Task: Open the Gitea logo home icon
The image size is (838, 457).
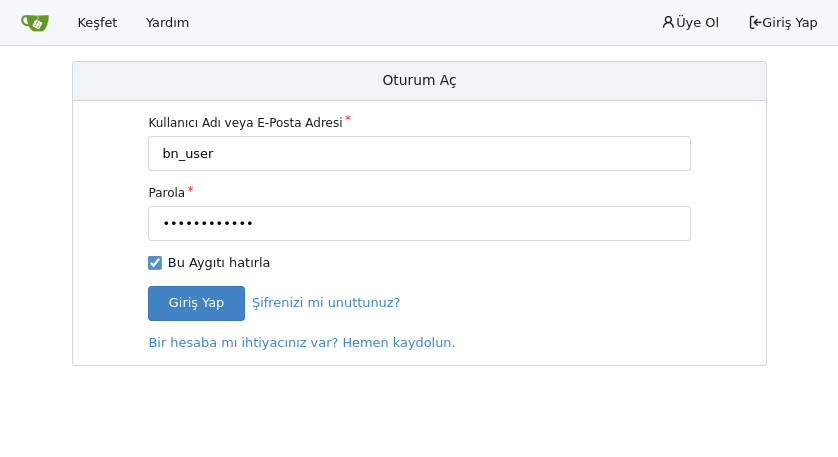Action: click(35, 22)
